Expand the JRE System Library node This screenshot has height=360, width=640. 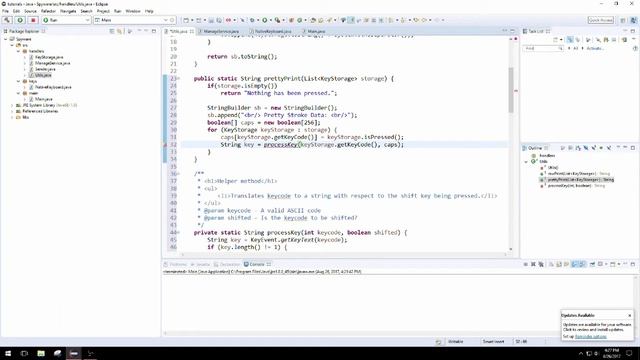(x=12, y=105)
